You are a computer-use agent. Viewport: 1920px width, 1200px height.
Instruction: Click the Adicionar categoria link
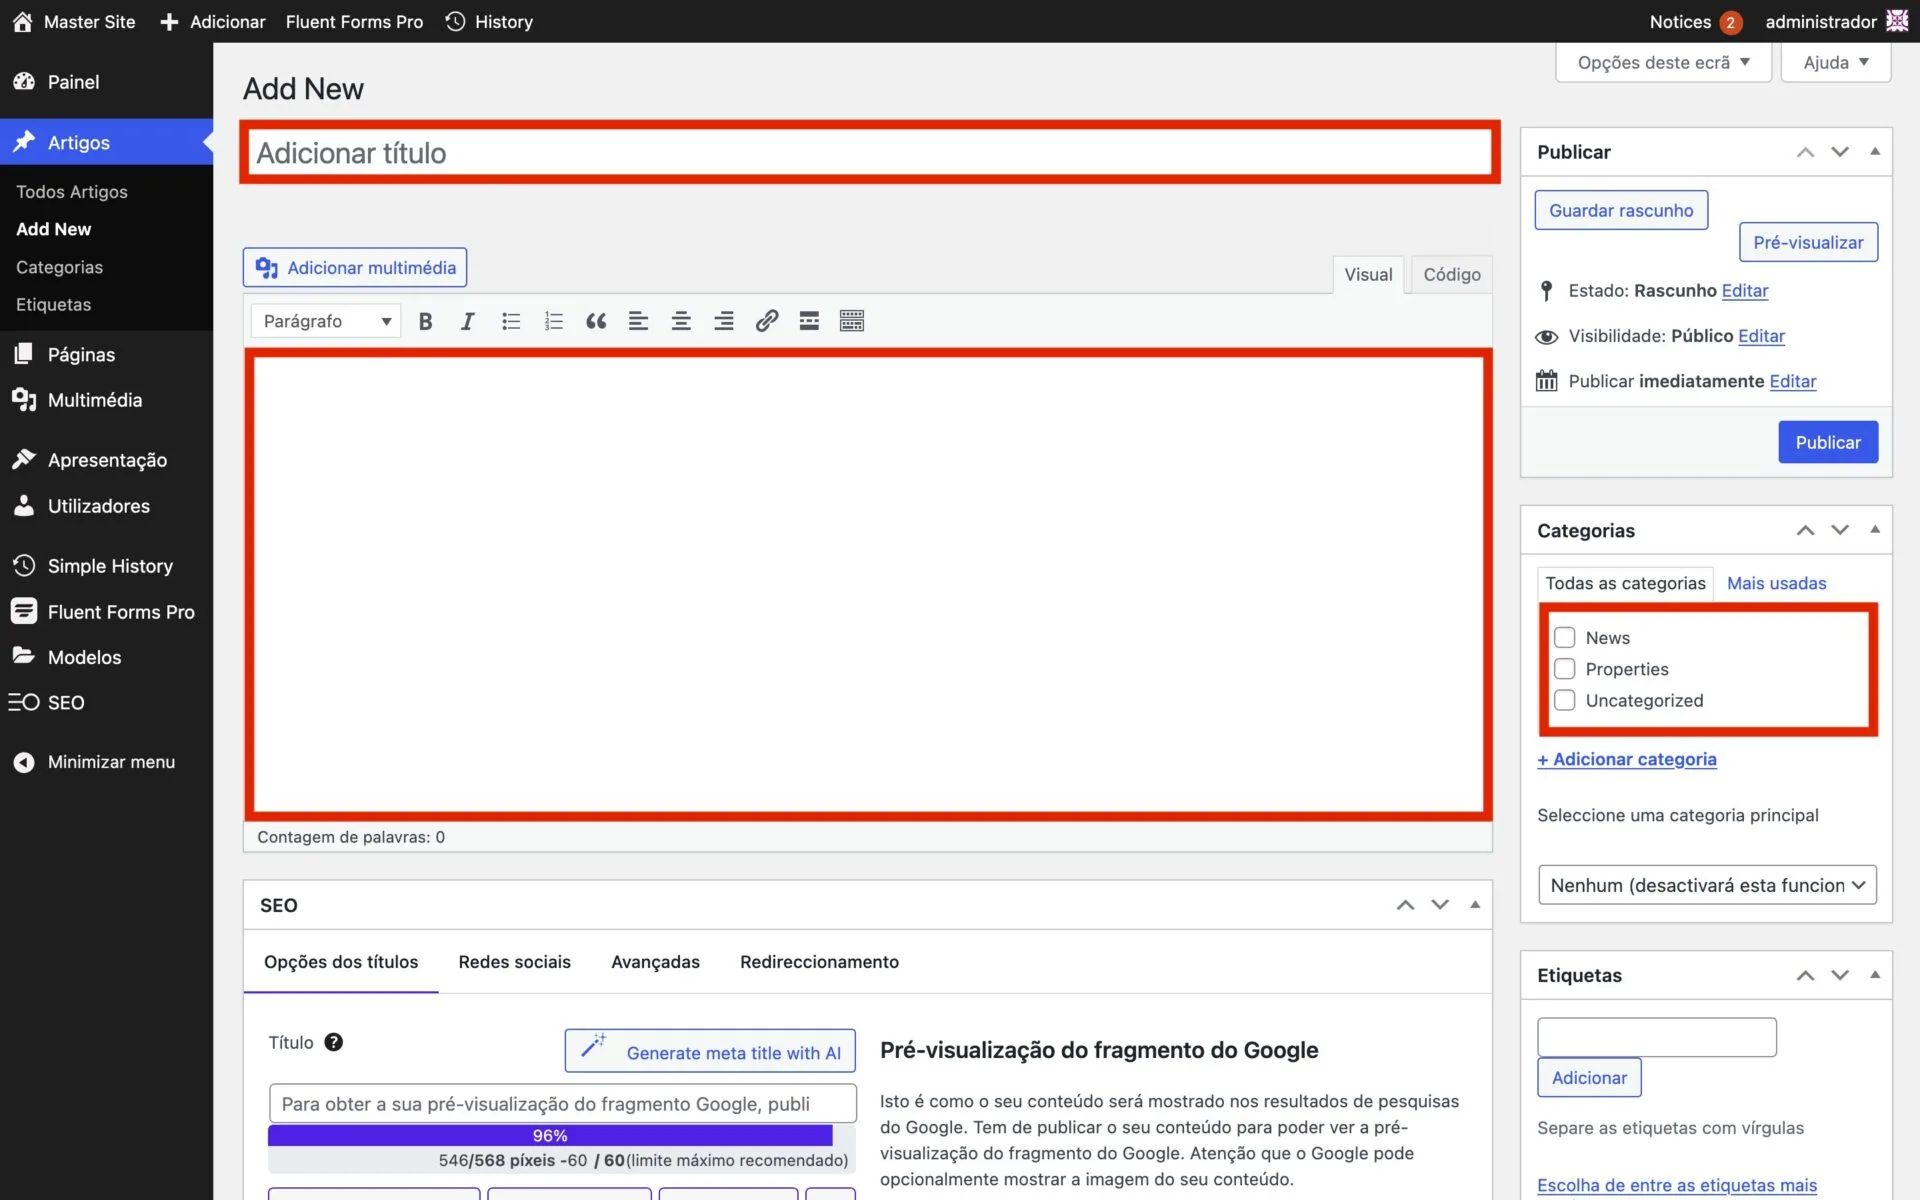point(1627,759)
